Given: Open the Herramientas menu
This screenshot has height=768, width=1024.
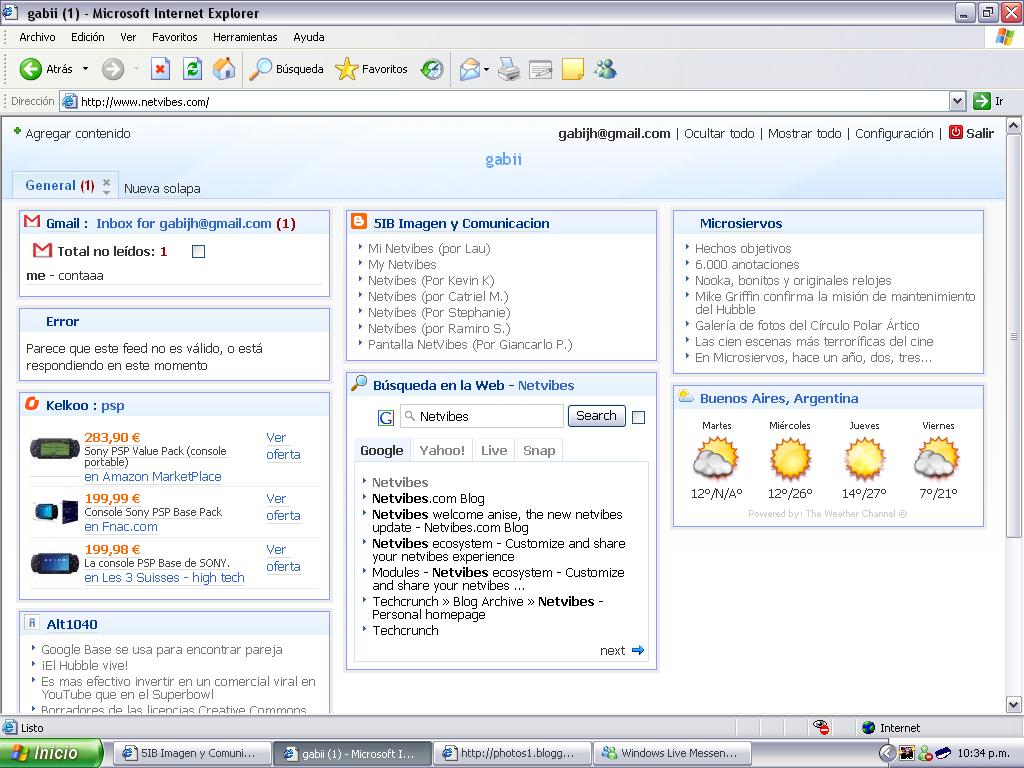Looking at the screenshot, I should coord(245,37).
